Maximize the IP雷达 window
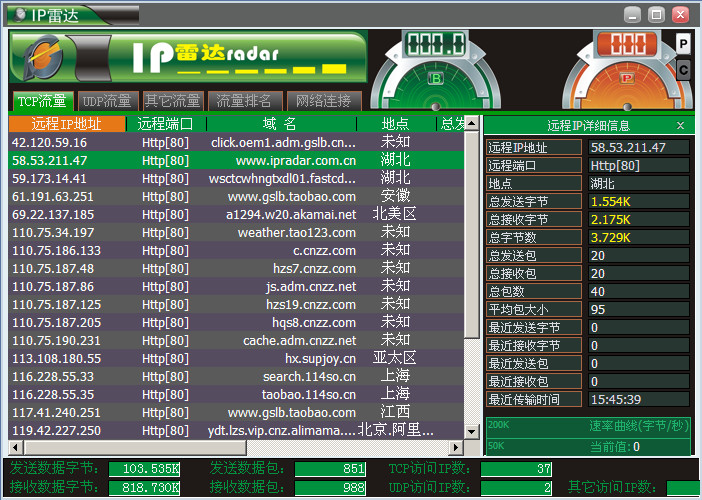Image resolution: width=702 pixels, height=500 pixels. pos(656,15)
